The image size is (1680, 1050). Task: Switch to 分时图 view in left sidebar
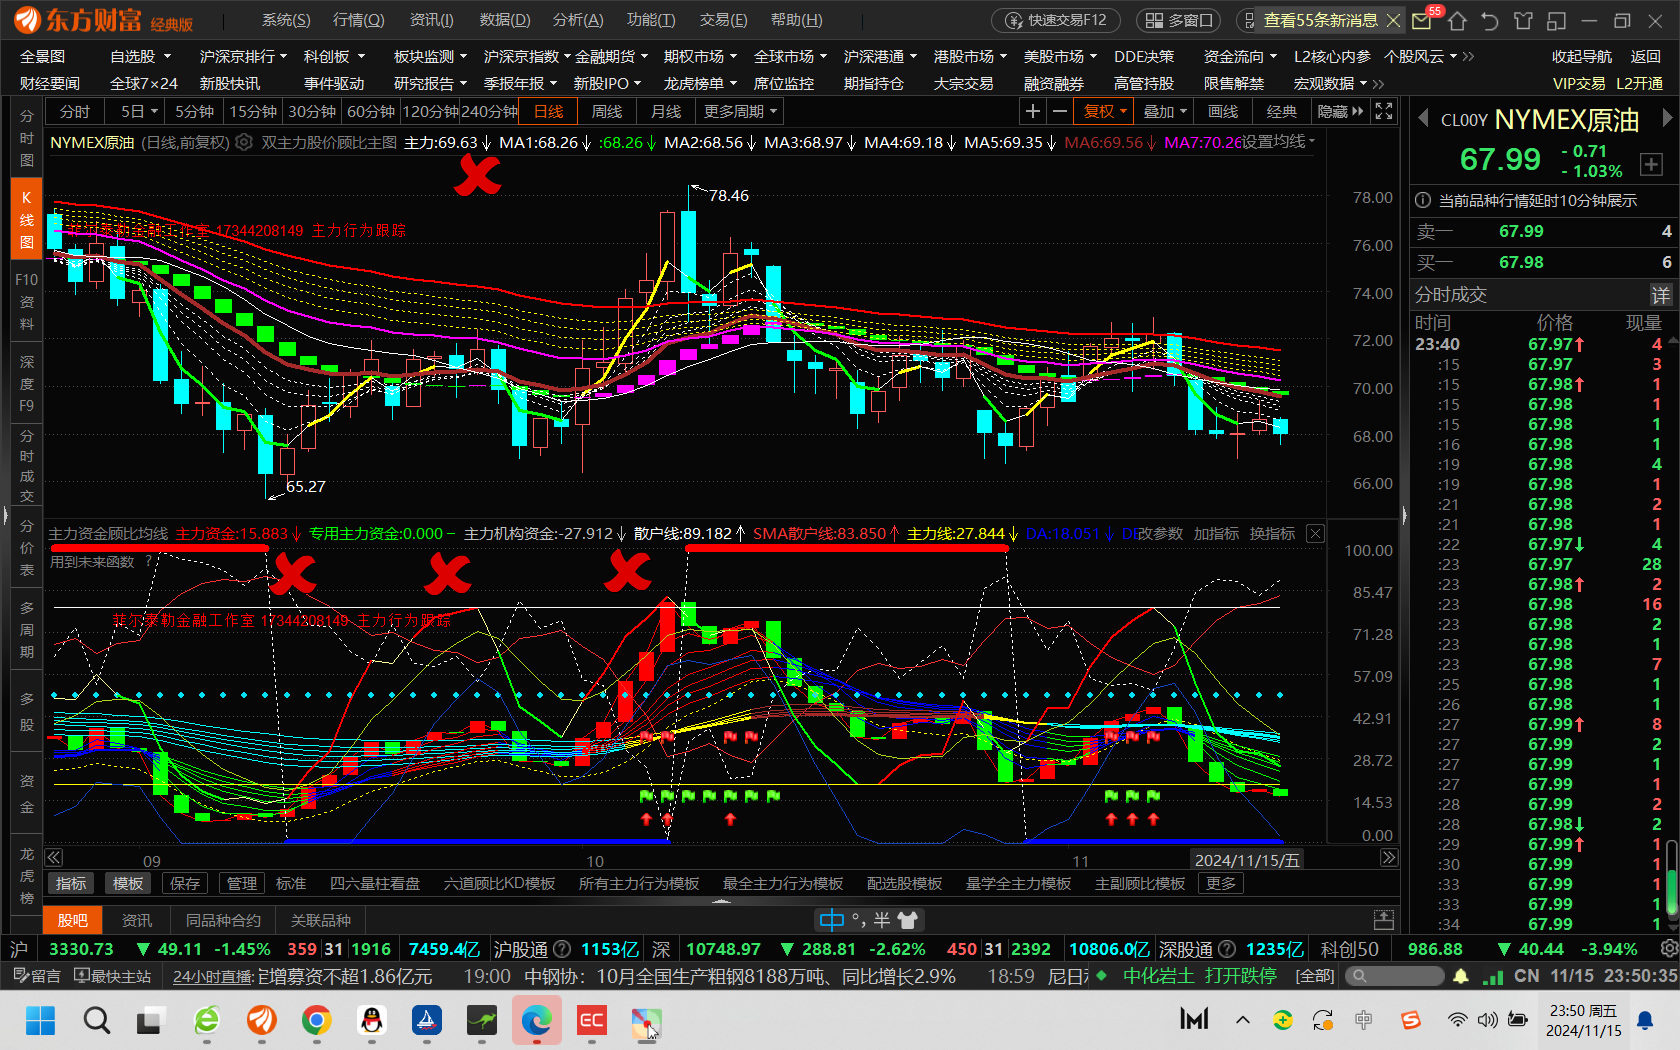click(x=26, y=138)
